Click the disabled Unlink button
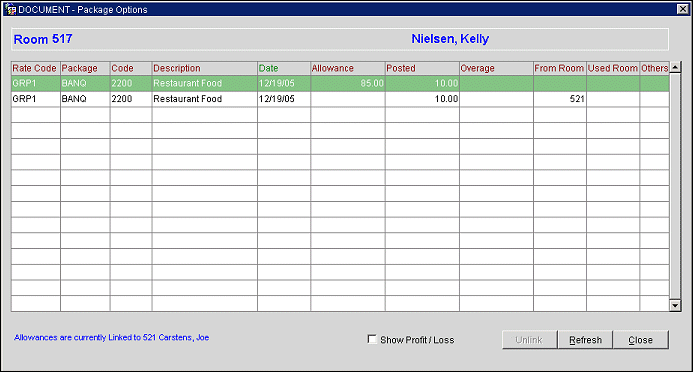 529,340
